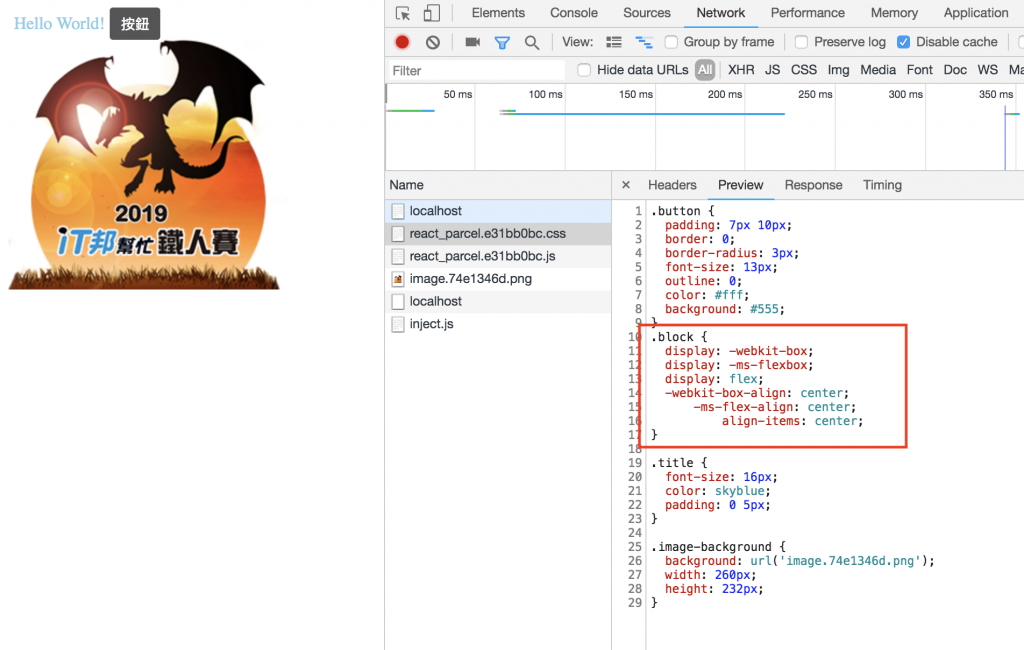
Task: Filter requests by XHR type
Action: (741, 70)
